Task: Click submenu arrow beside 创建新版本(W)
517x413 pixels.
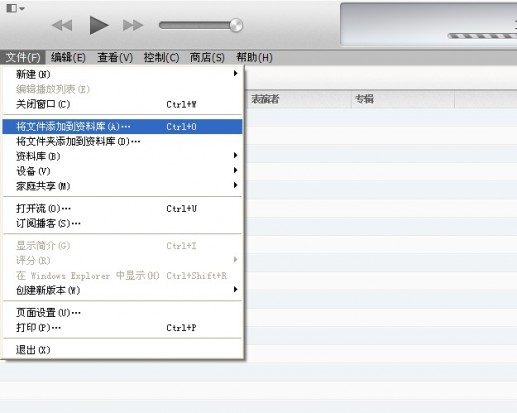Action: [x=235, y=289]
